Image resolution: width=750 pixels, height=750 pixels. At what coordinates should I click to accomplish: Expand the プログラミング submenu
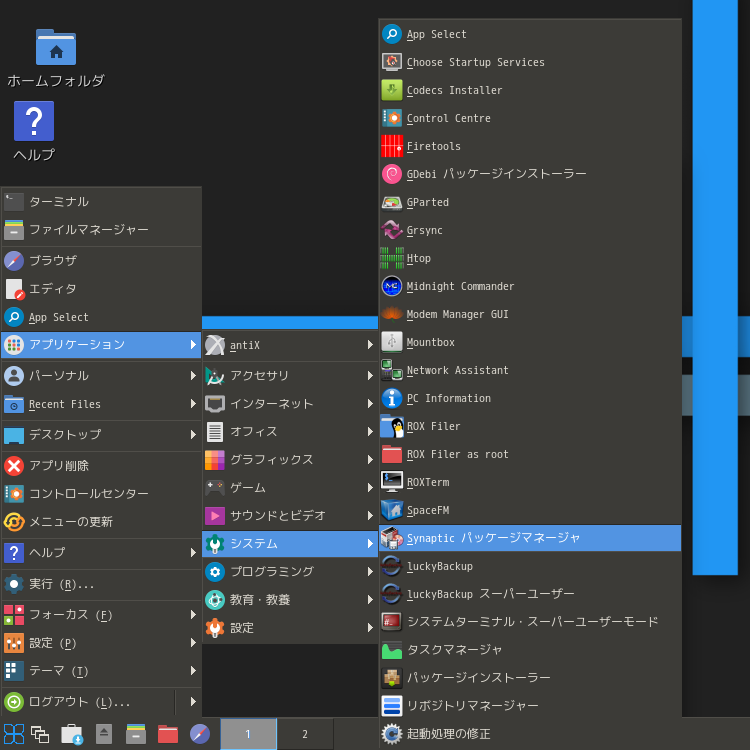pos(290,572)
